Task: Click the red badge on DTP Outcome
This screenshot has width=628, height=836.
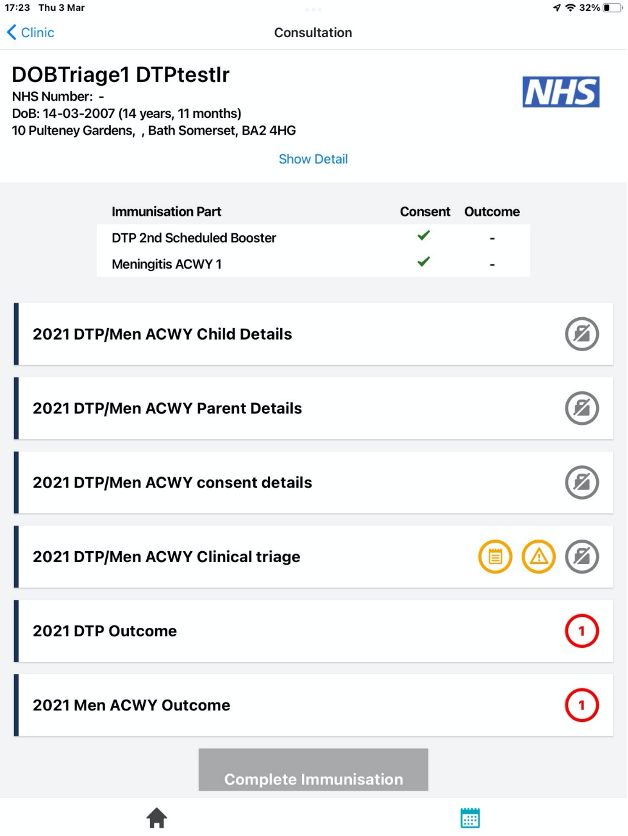Action: click(x=581, y=631)
